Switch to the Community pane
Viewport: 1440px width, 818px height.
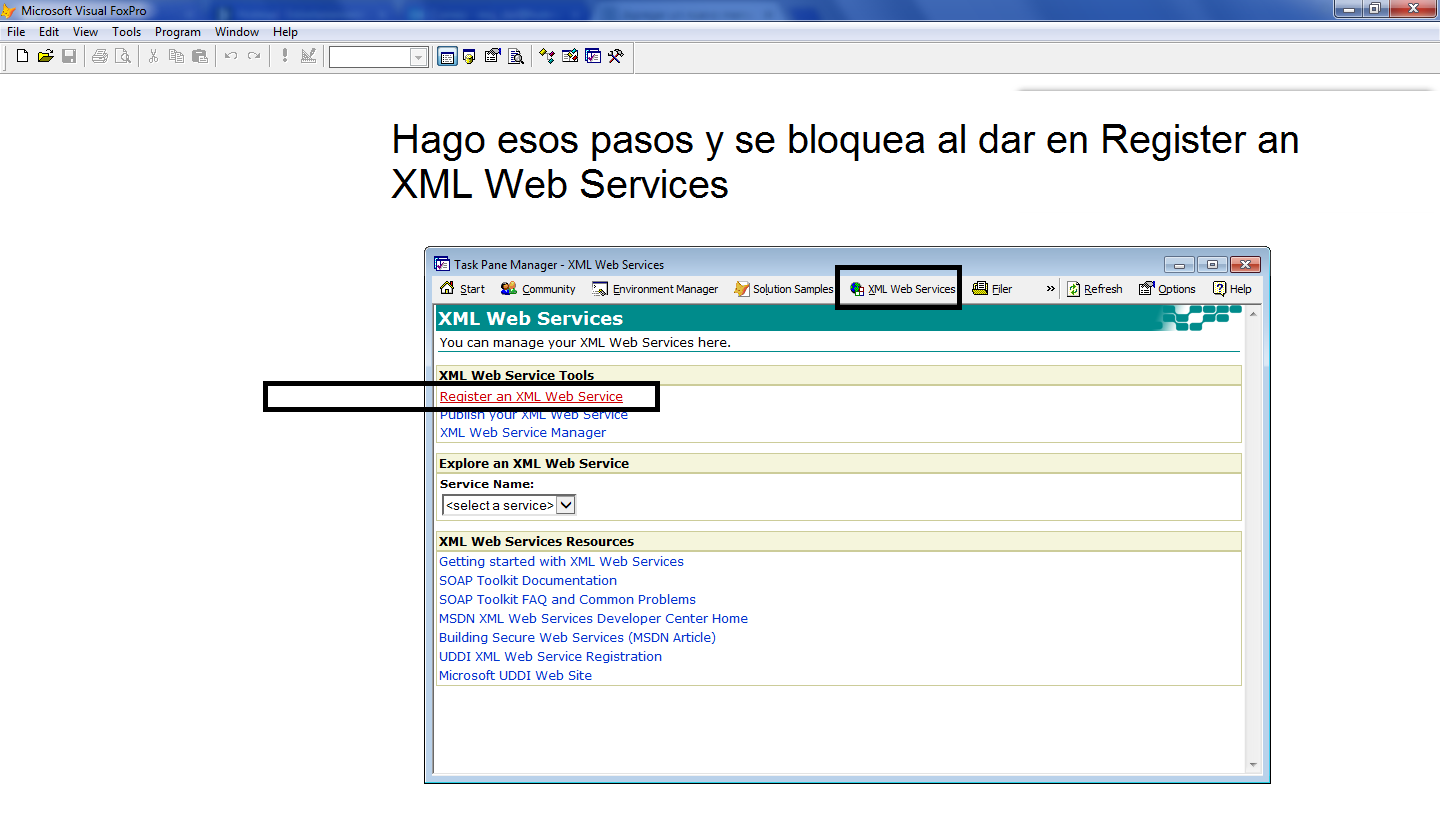[539, 289]
